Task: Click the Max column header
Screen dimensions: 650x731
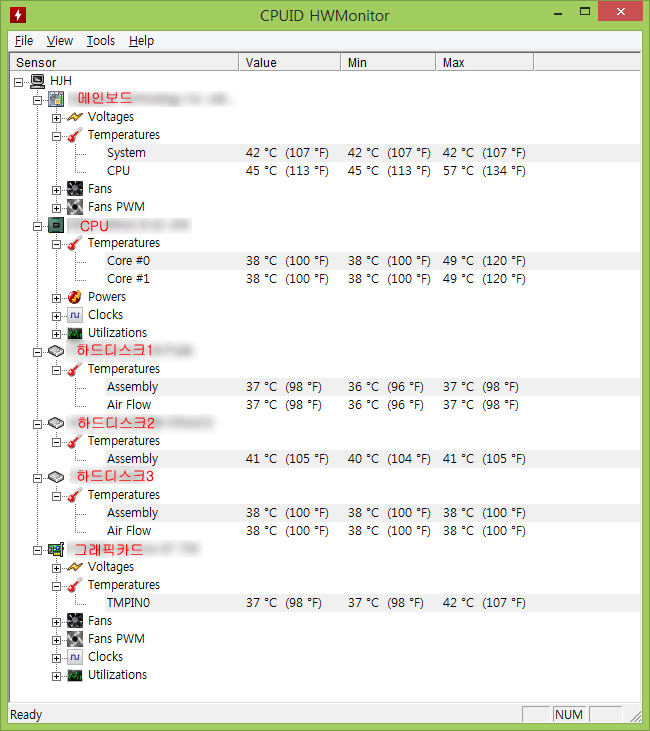Action: click(484, 62)
